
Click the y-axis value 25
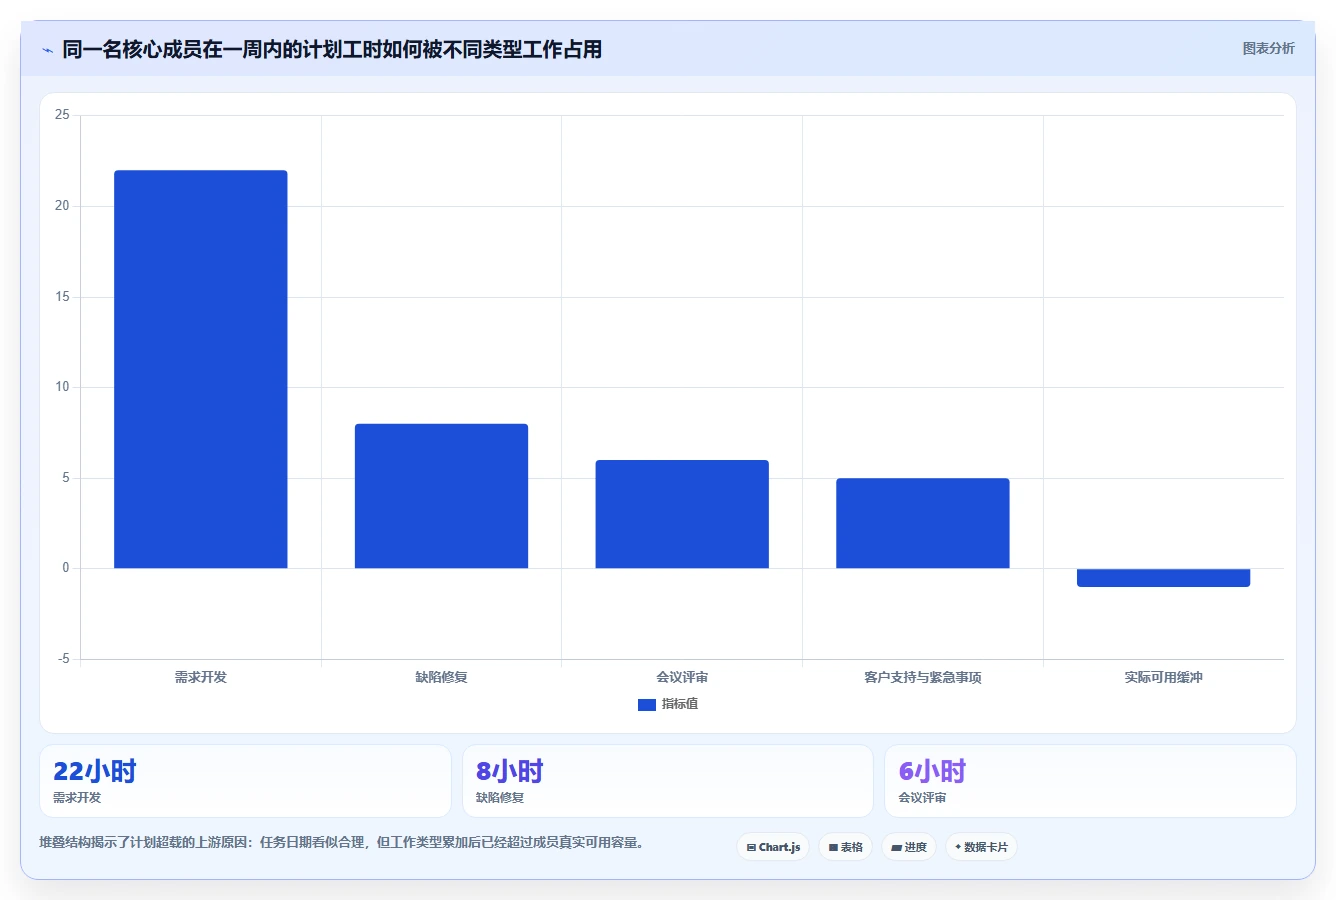pos(62,115)
